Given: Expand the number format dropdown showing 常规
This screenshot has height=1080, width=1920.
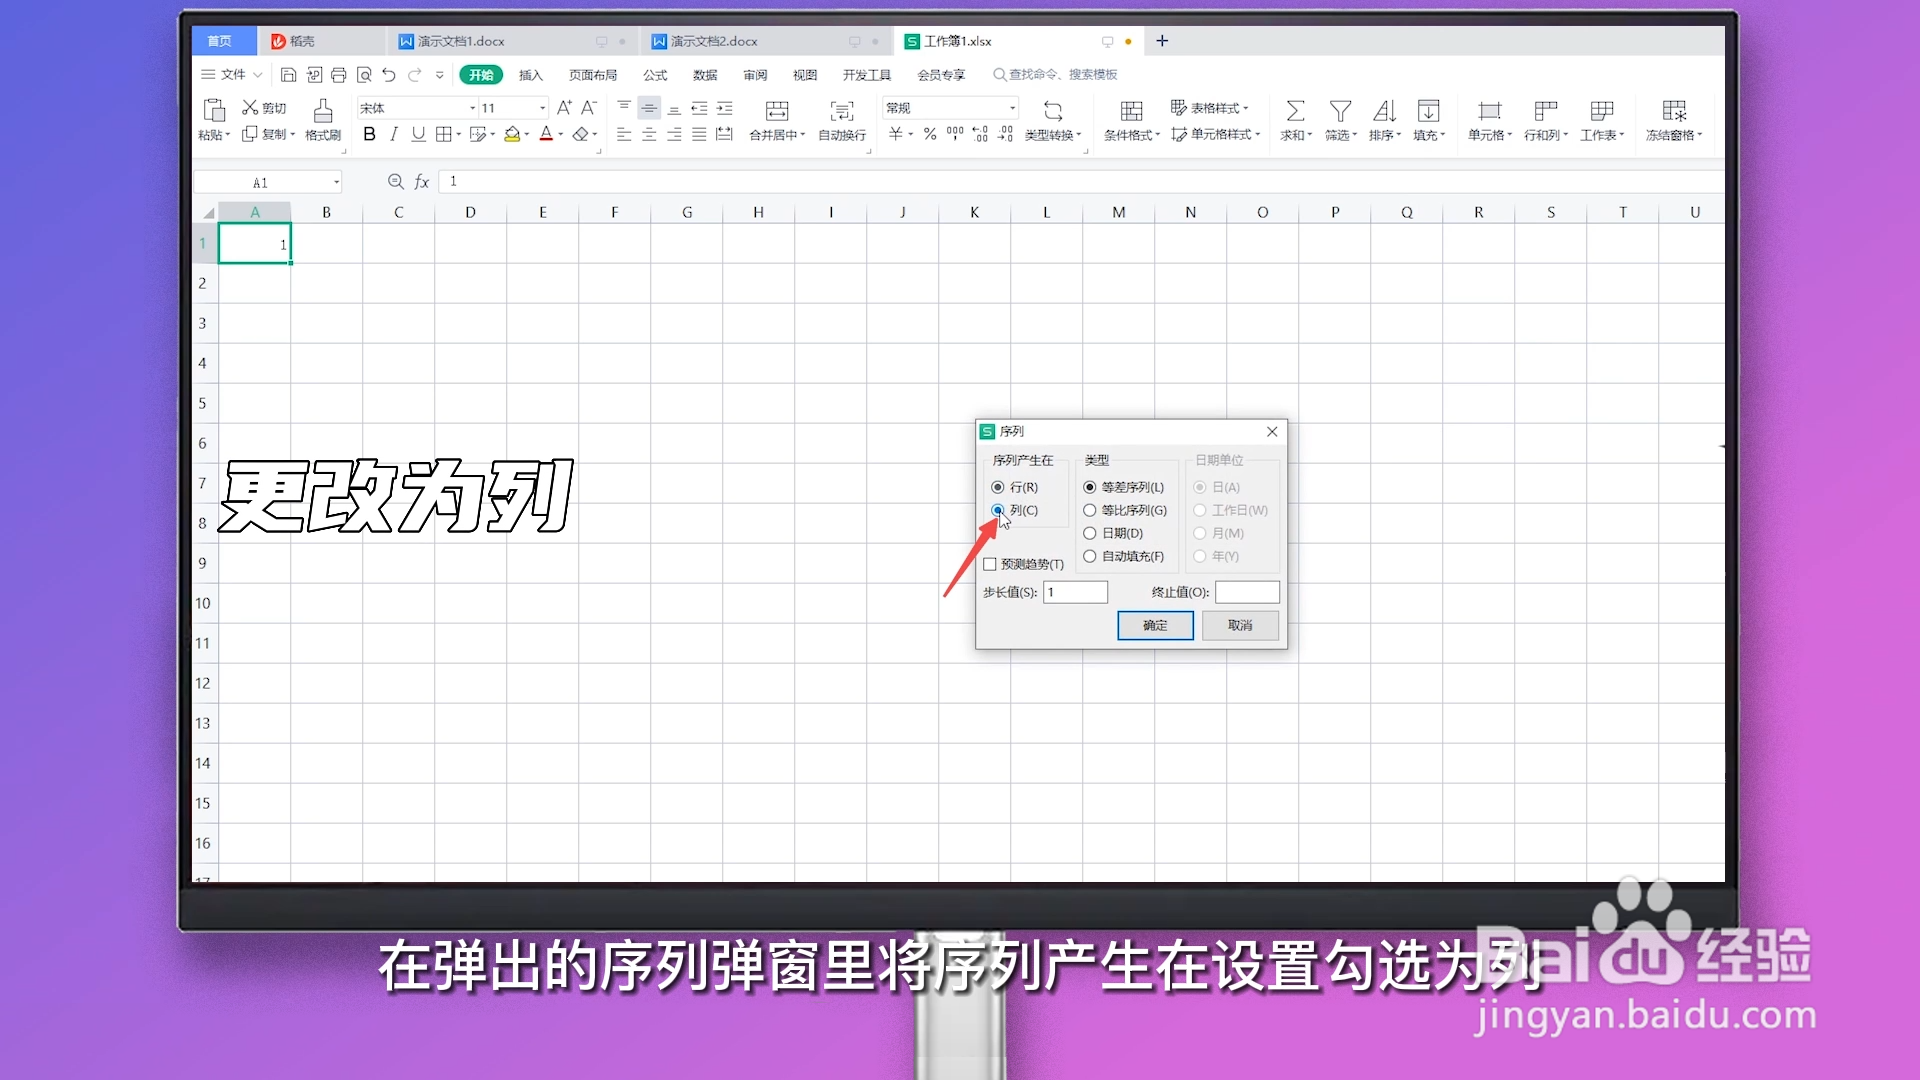Looking at the screenshot, I should coord(1012,107).
